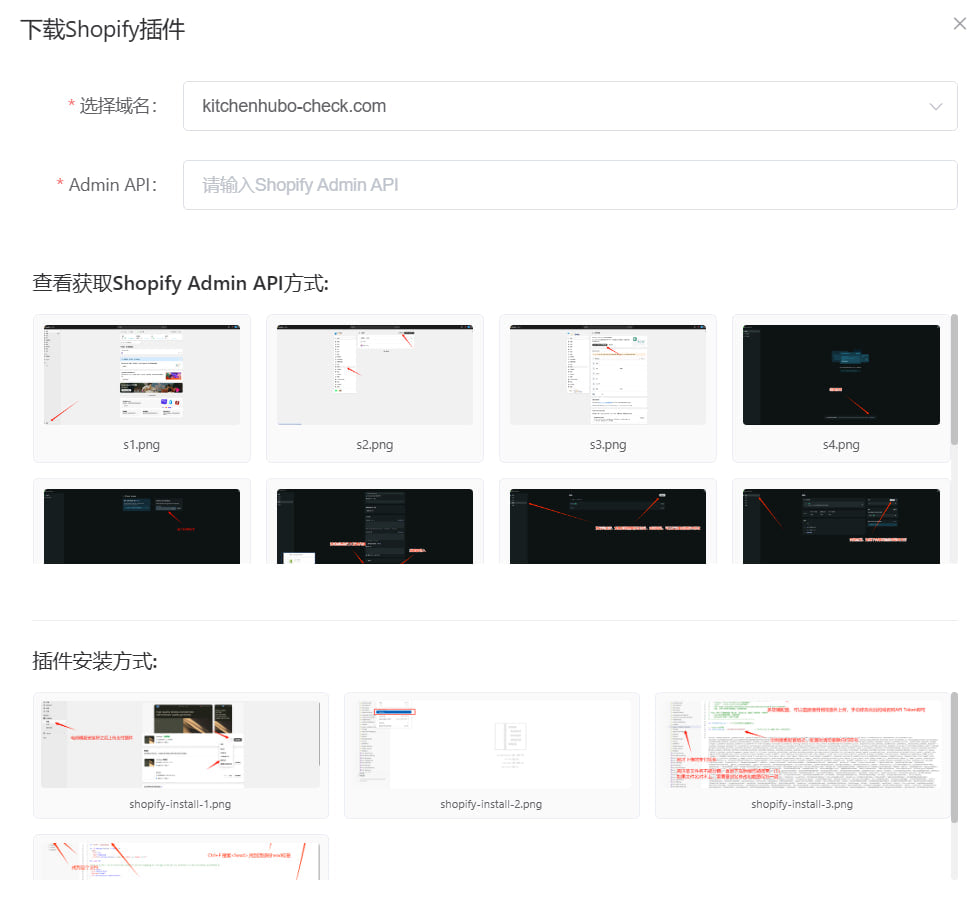The width and height of the screenshot is (977, 914).
Task: Focus the Shopify Admin API input field
Action: [x=570, y=185]
